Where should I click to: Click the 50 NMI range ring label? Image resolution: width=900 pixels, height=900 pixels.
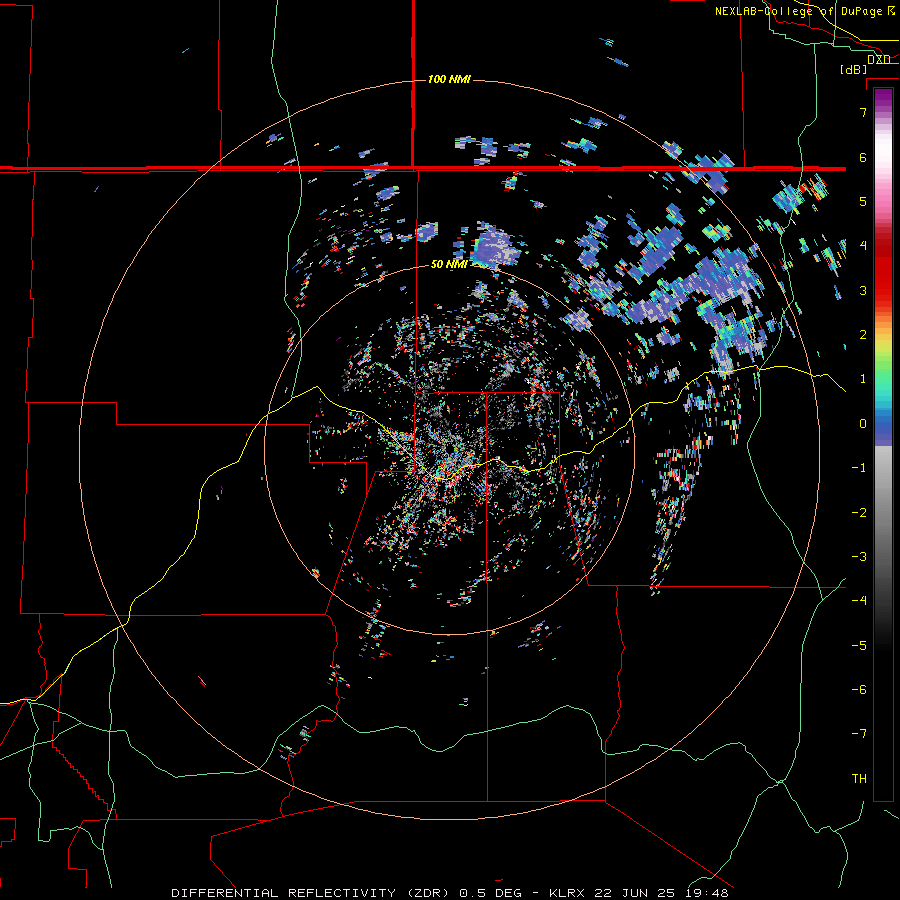[x=449, y=264]
